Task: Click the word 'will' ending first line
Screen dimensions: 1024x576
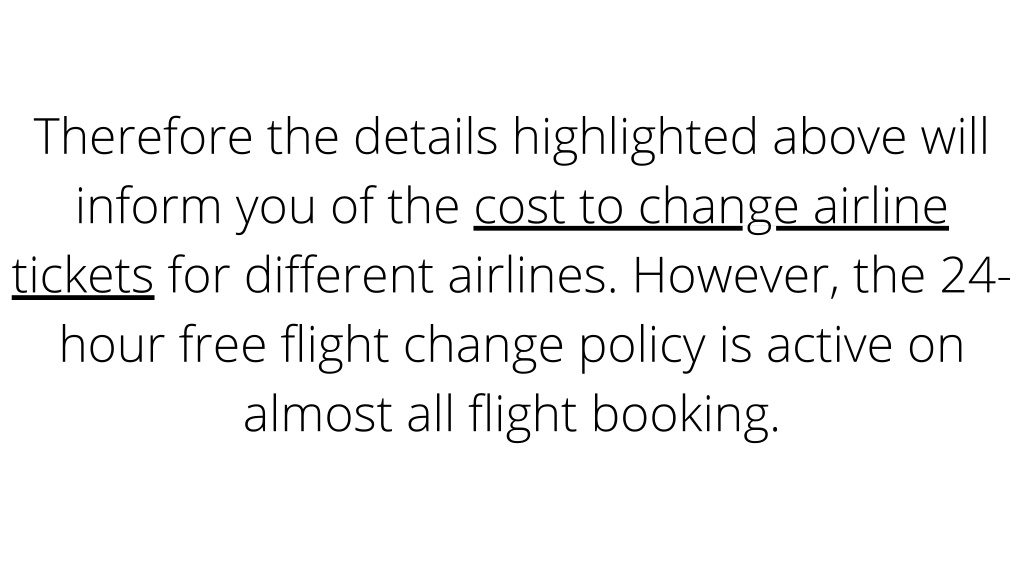Action: [x=955, y=137]
